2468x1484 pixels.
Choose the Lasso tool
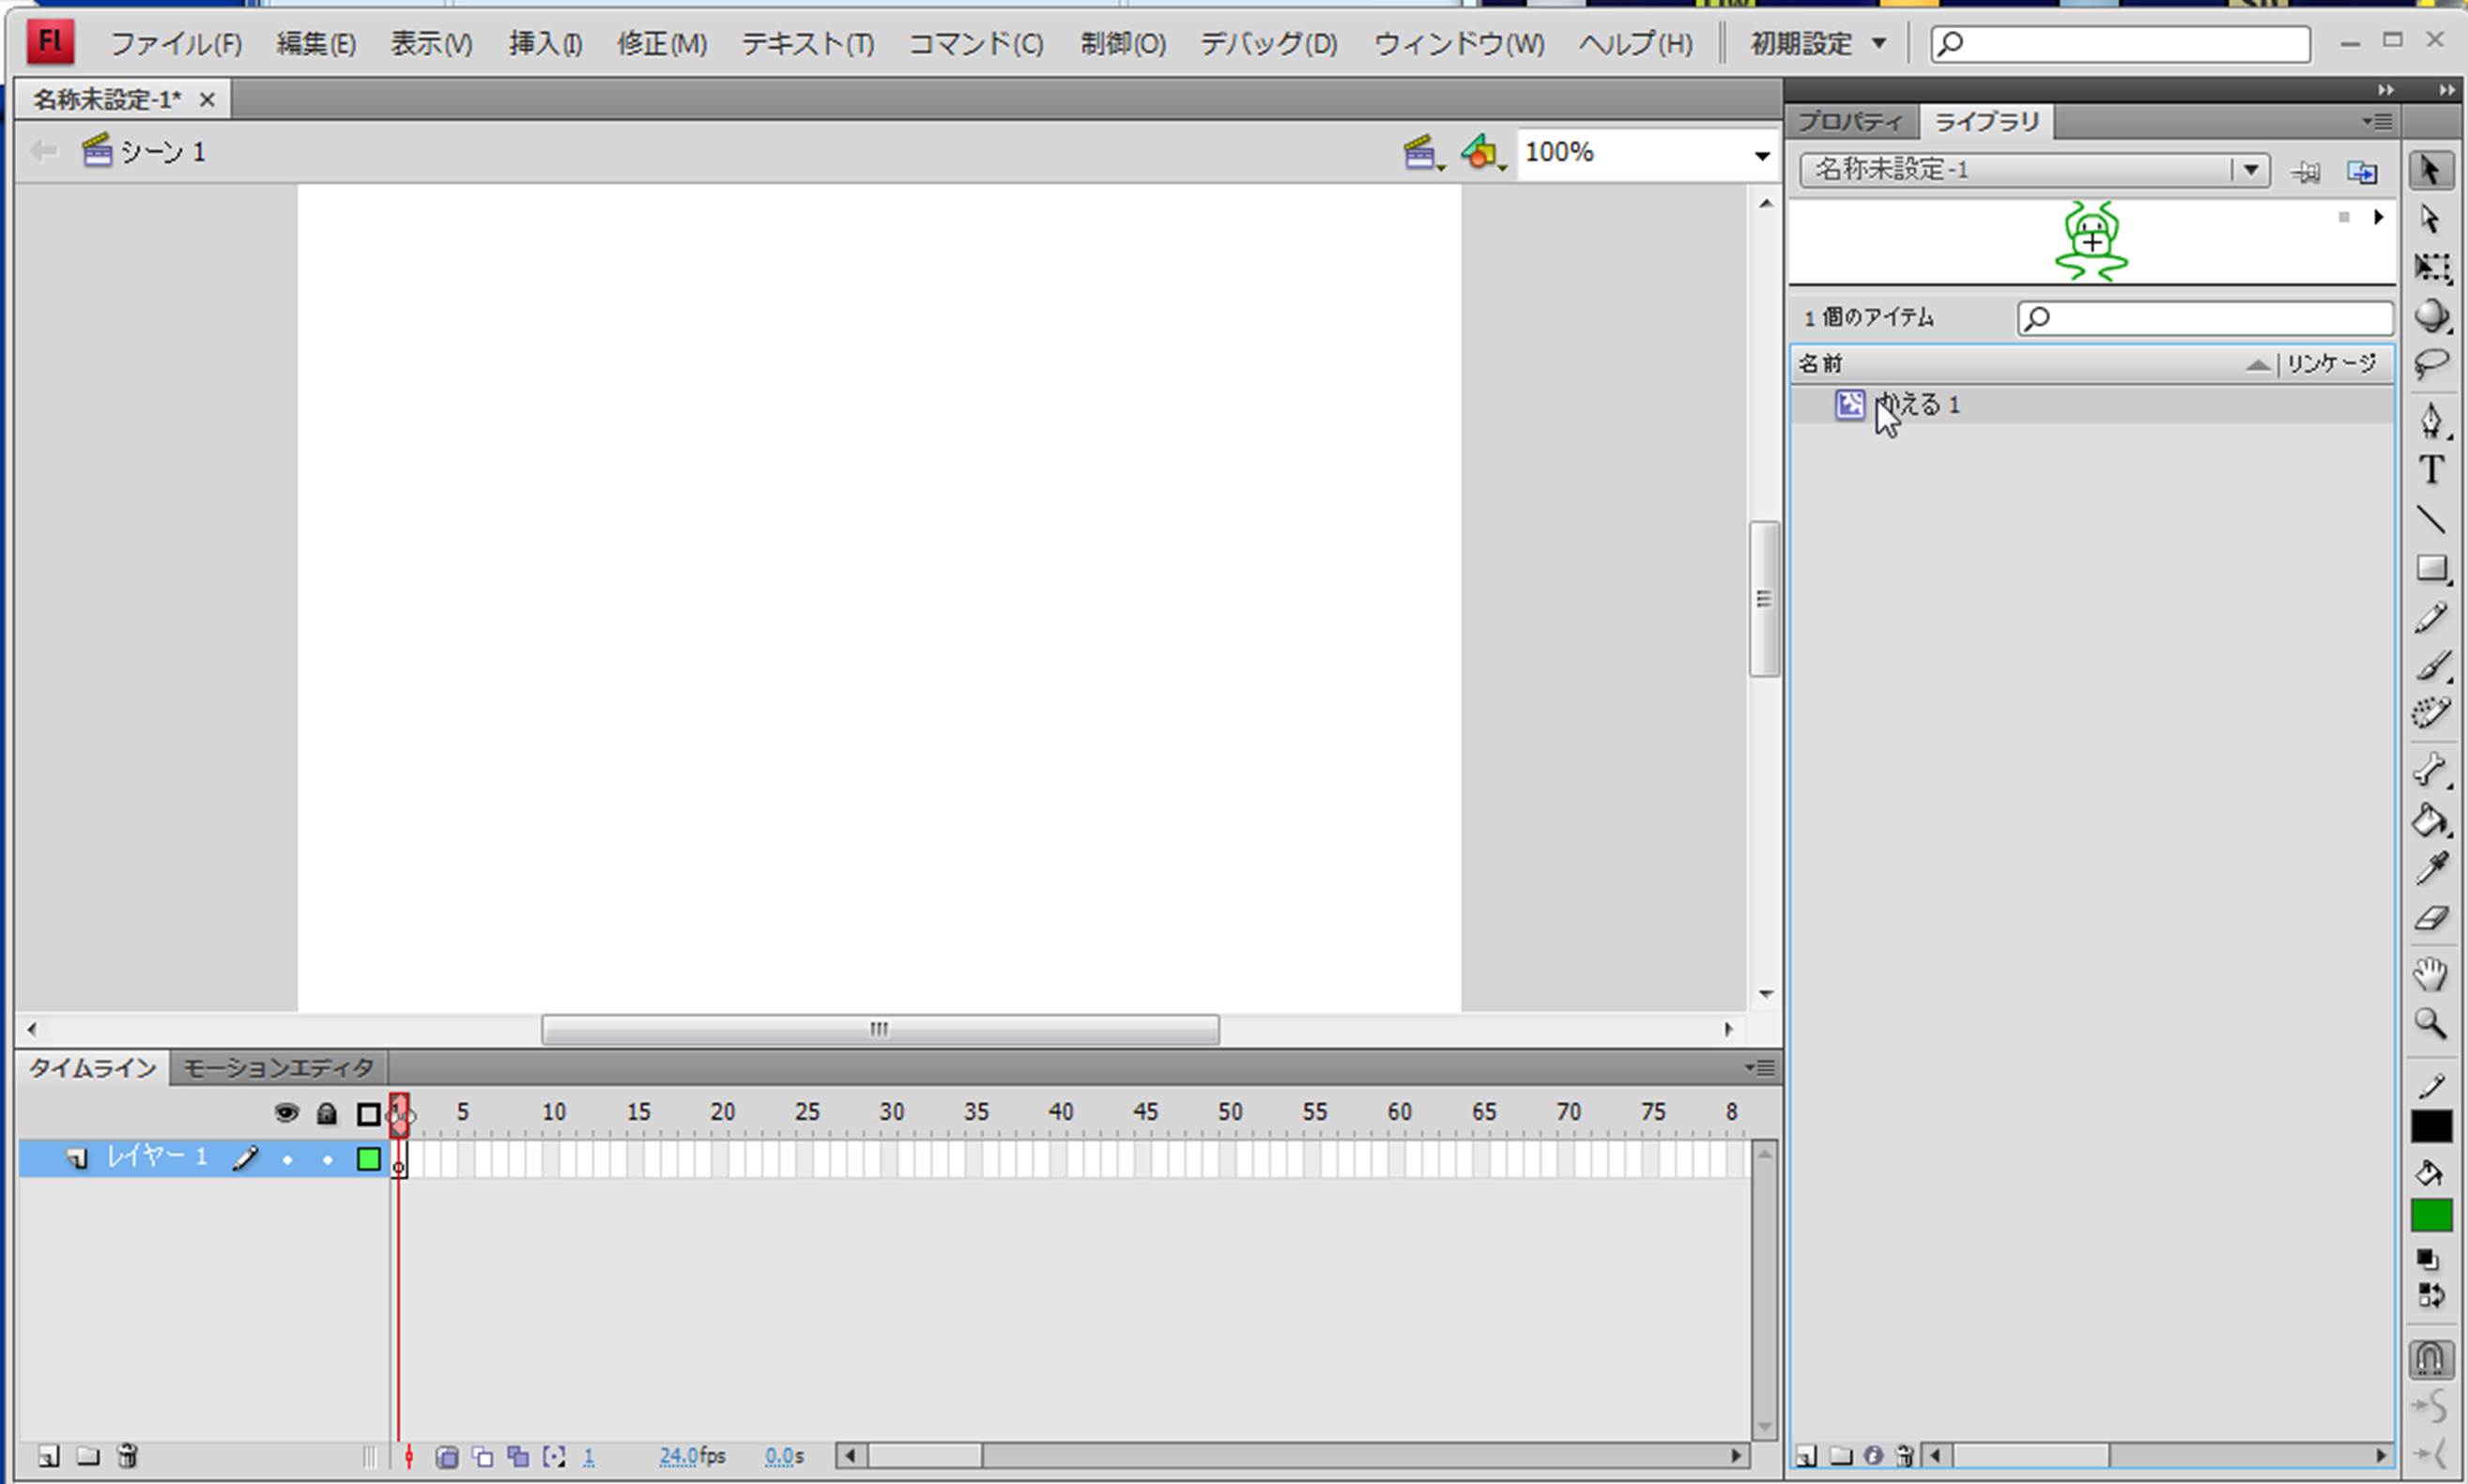point(2430,364)
